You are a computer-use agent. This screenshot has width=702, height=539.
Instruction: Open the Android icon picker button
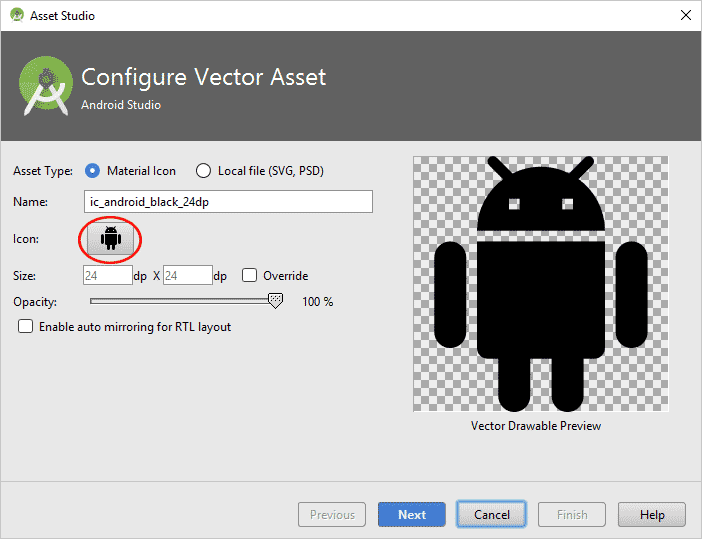(x=111, y=239)
